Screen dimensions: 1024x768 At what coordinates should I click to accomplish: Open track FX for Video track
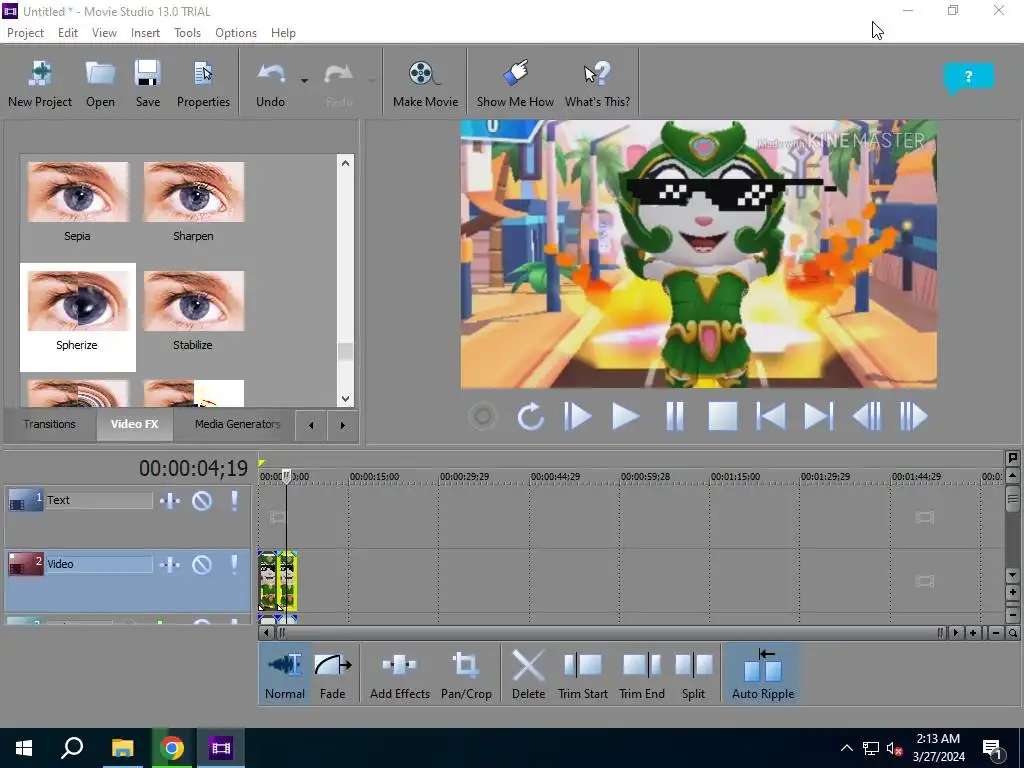170,564
